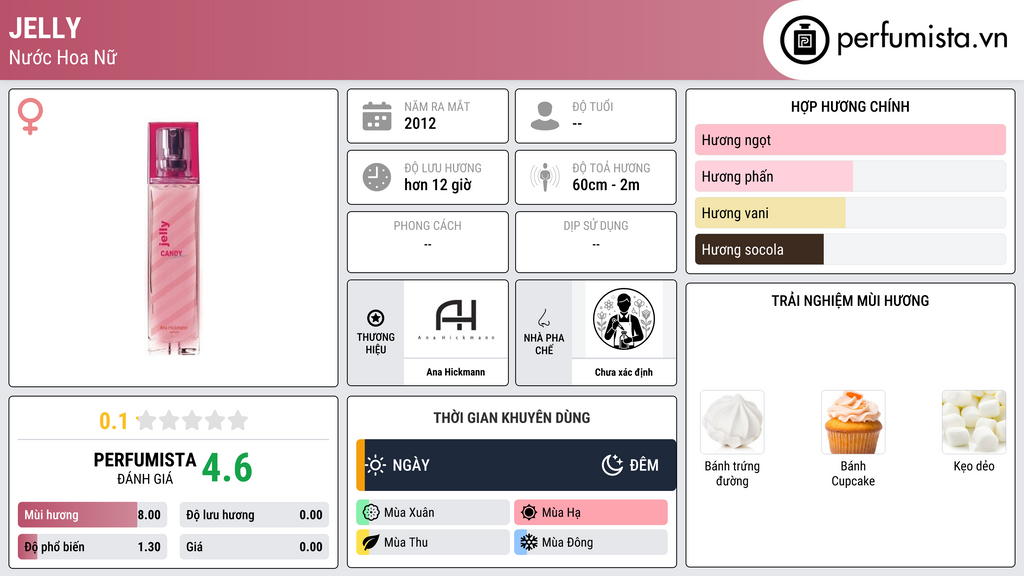1024x576 pixels.
Task: Click the Mùi hương 8.00 score bar
Action: click(x=93, y=515)
